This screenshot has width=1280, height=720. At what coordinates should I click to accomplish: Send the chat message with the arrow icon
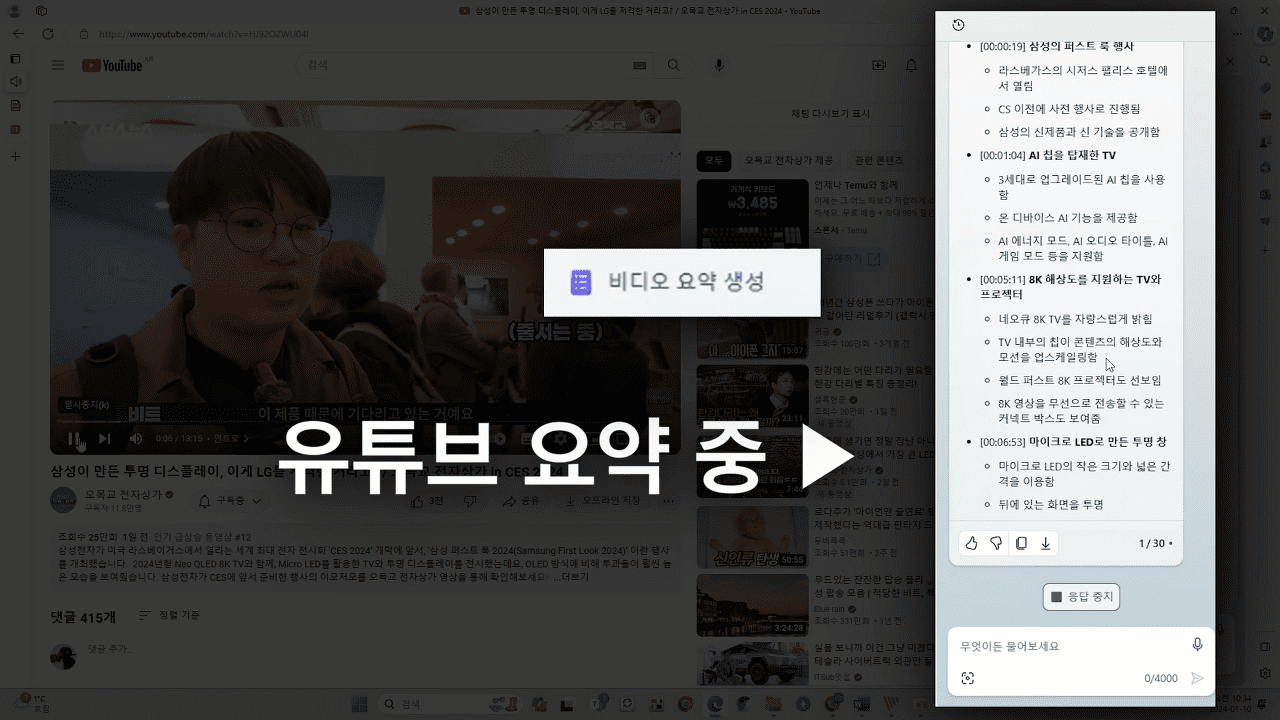coord(1197,677)
